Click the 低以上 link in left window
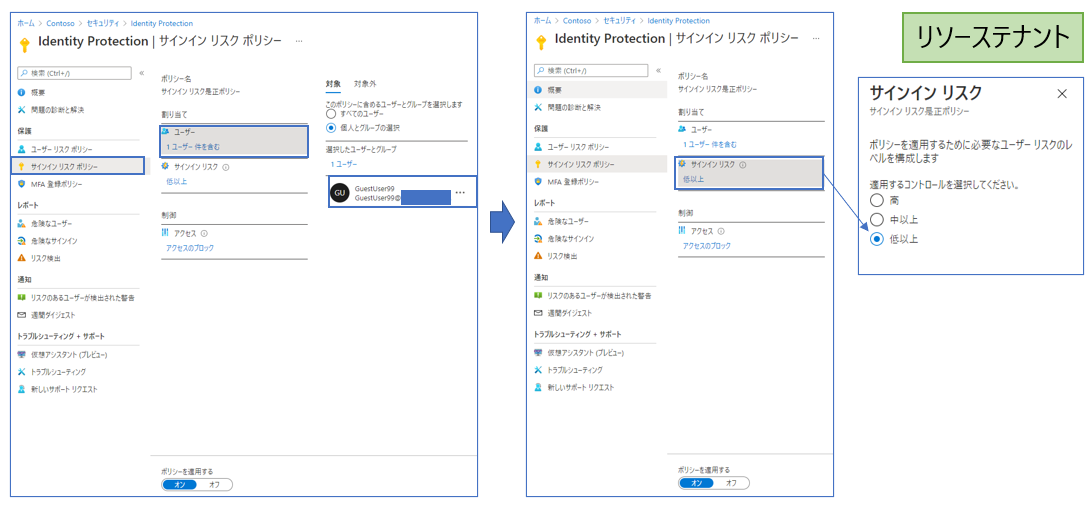Viewport: 1091px width, 507px height. coord(176,182)
